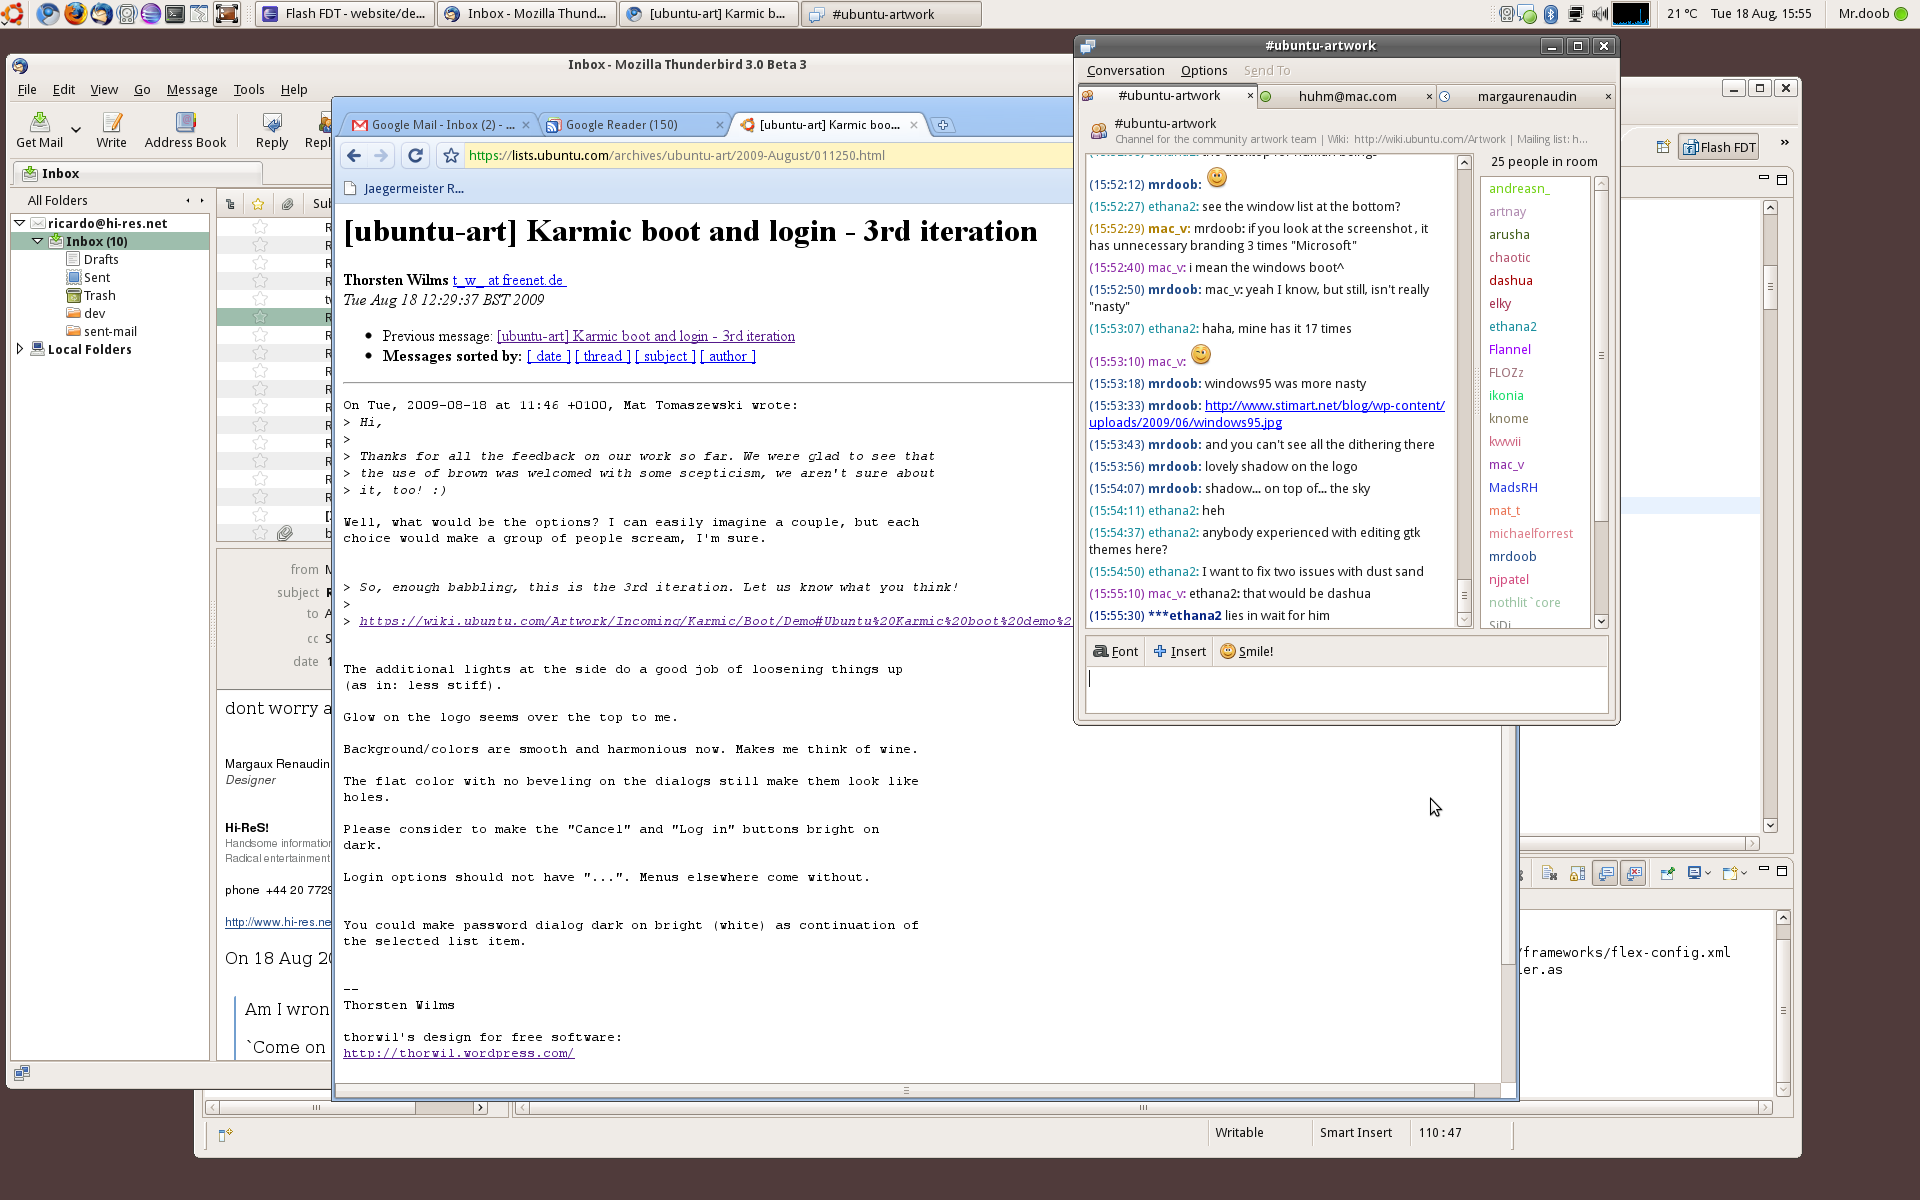Click the browser reload icon
The width and height of the screenshot is (1920, 1200).
[x=416, y=155]
